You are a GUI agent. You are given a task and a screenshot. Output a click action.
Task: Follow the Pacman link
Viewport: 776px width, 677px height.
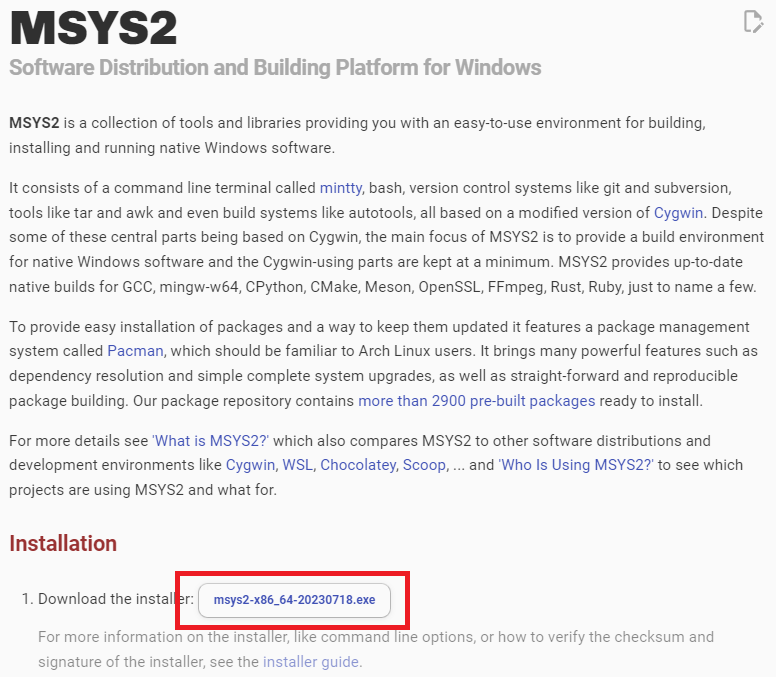[x=135, y=351]
